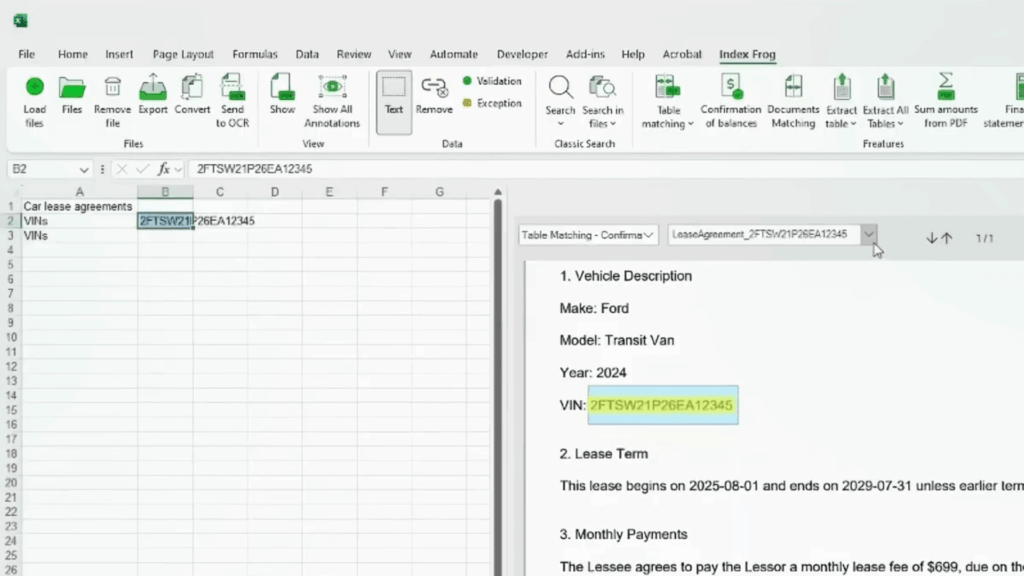
Task: Confirm formula bar entry checkmark
Action: coord(142,169)
